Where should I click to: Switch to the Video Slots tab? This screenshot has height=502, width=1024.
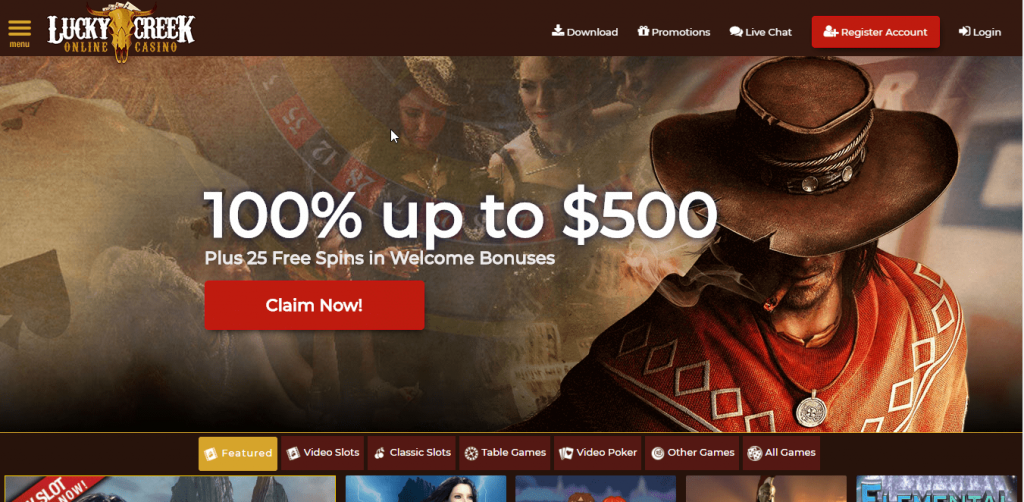point(323,453)
